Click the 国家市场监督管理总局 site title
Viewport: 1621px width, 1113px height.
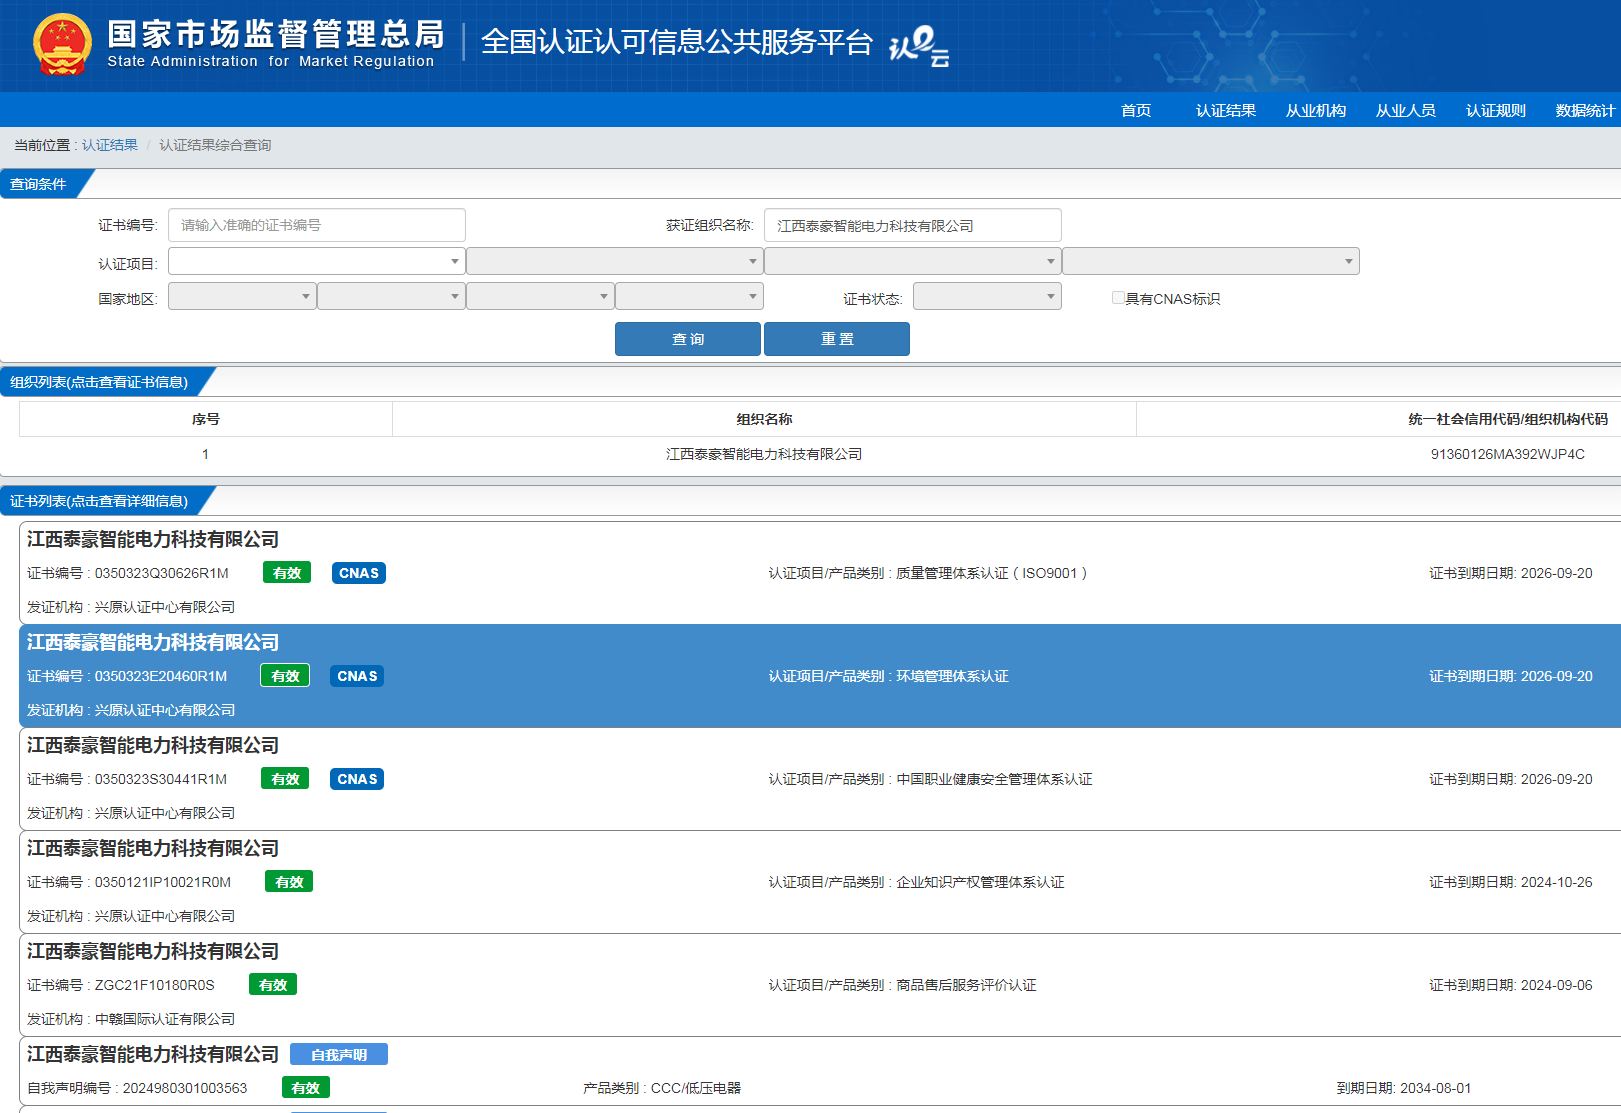275,35
